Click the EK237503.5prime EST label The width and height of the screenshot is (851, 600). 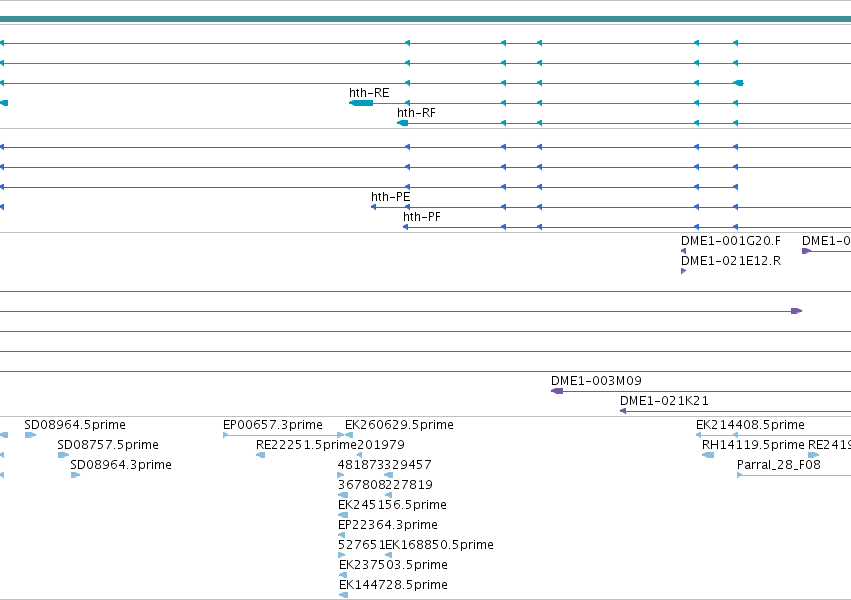(x=393, y=565)
